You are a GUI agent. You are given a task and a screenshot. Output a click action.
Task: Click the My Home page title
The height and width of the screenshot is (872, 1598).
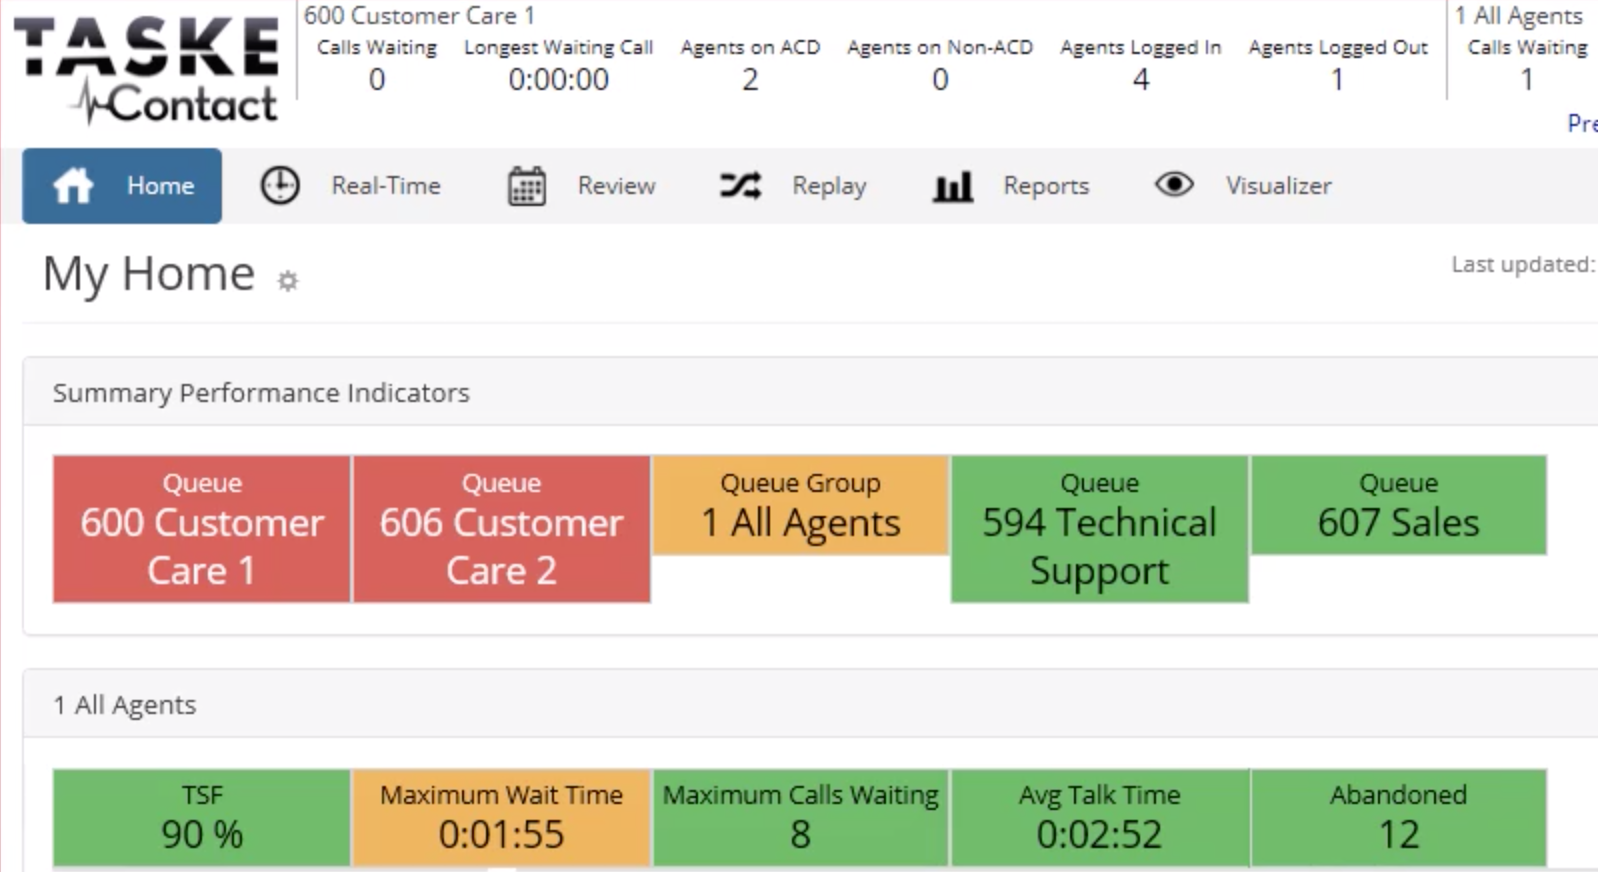coord(149,274)
